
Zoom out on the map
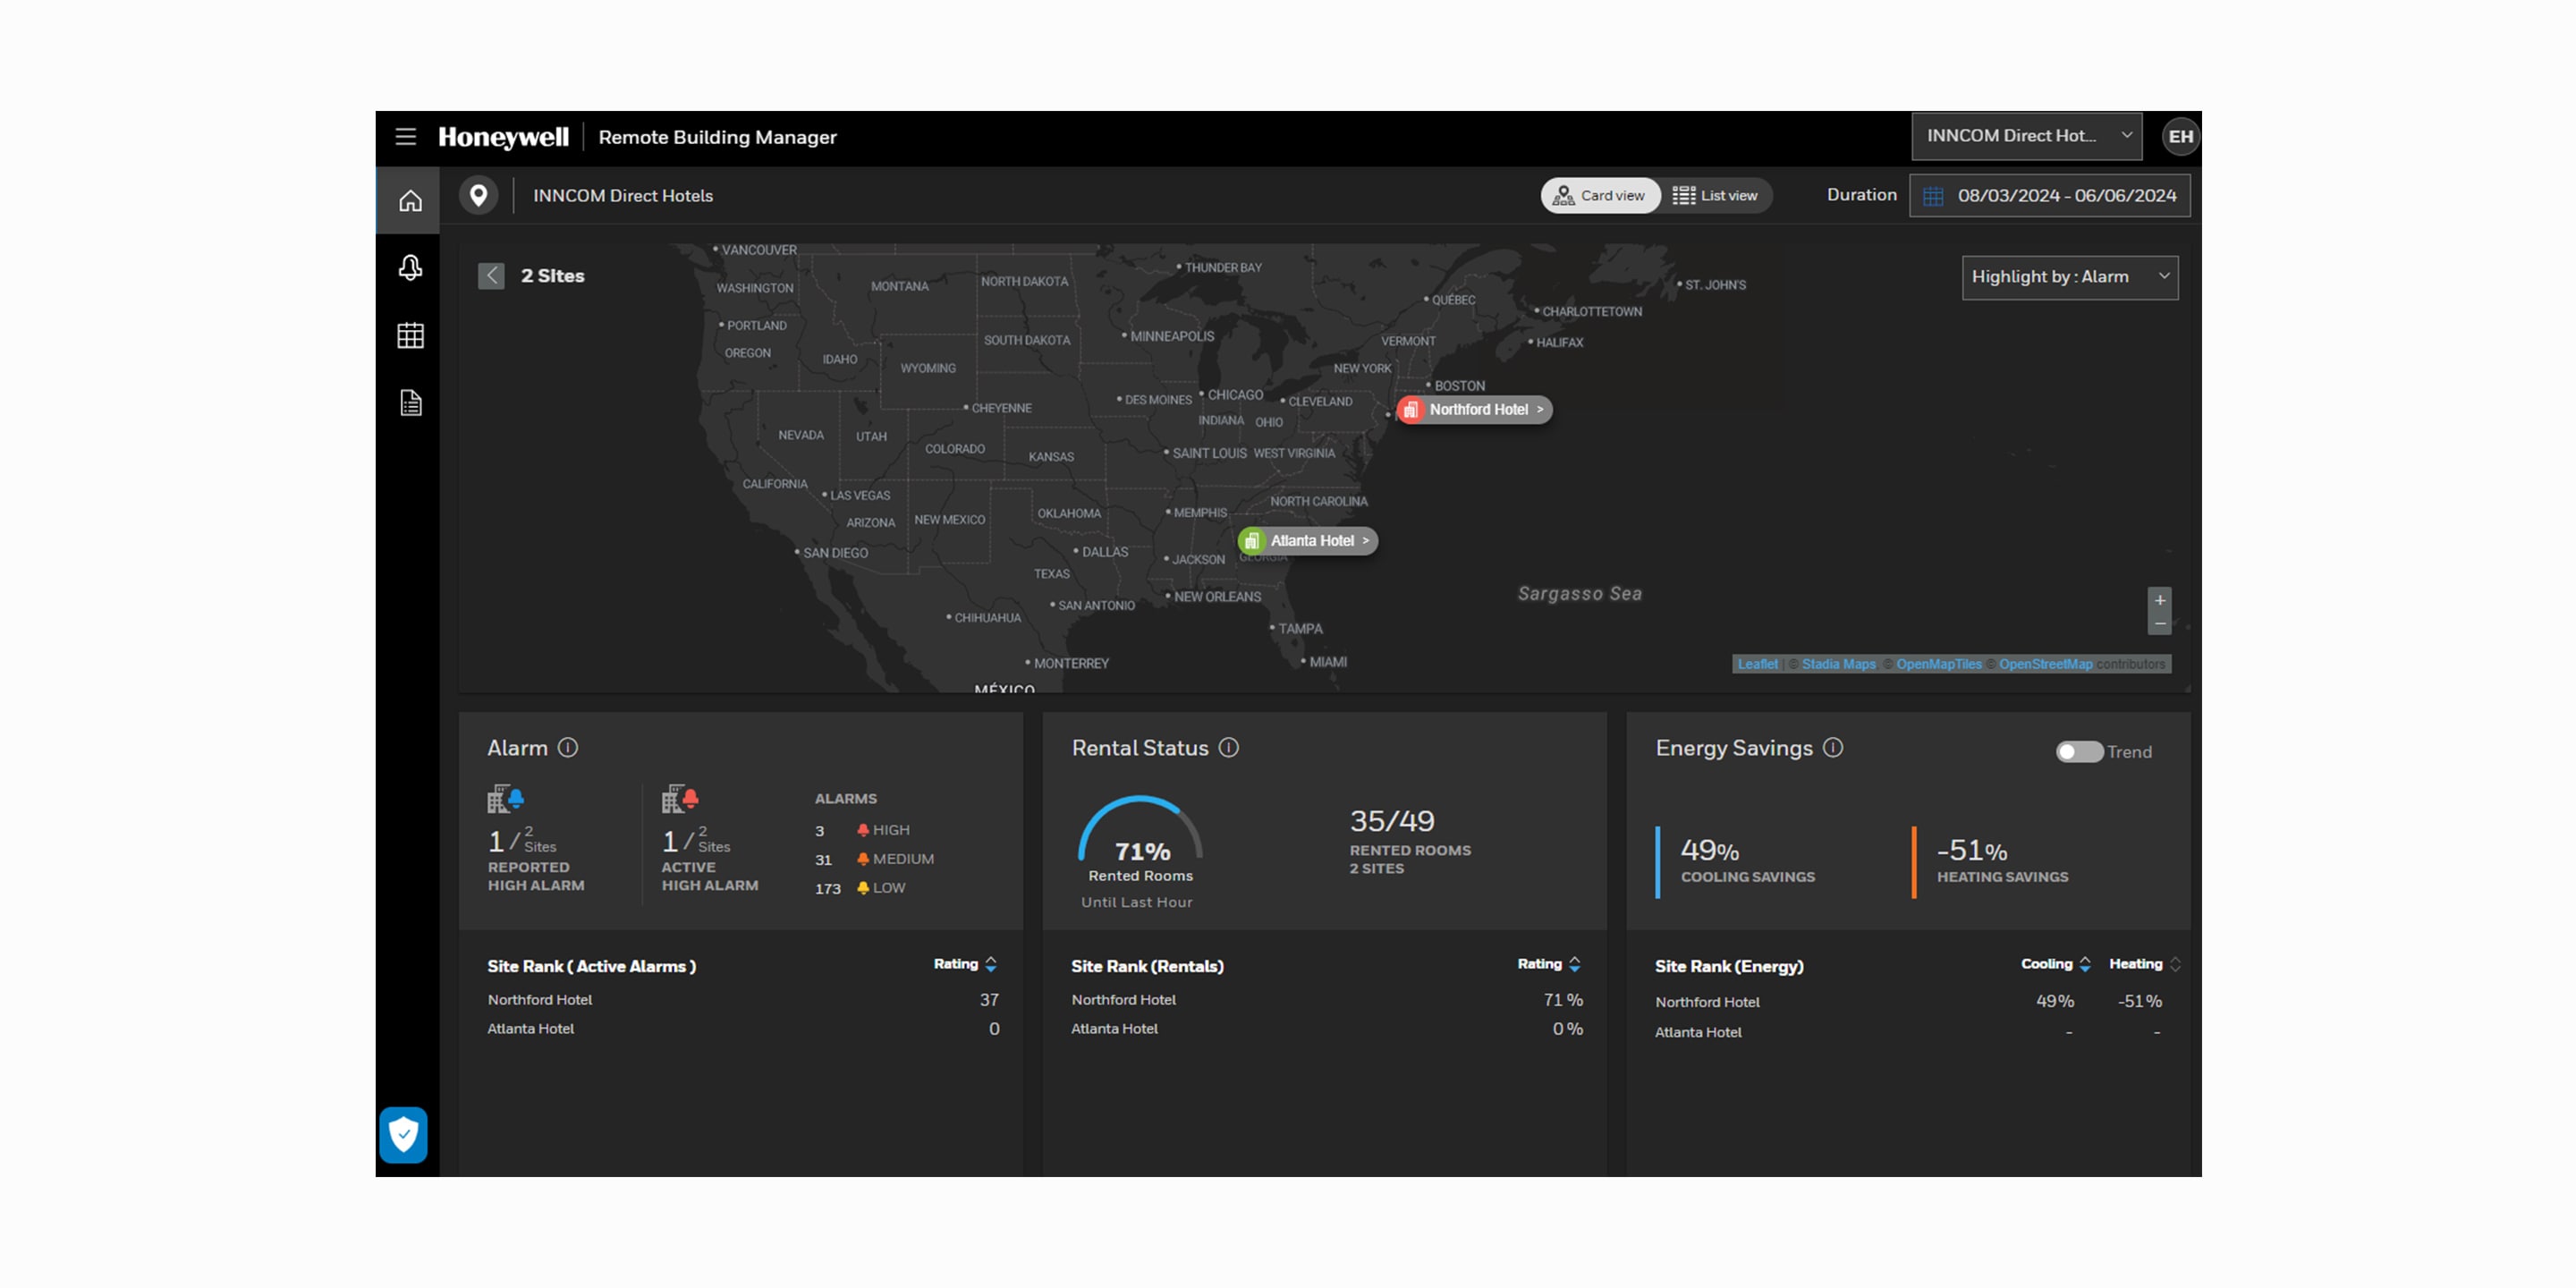(2160, 624)
